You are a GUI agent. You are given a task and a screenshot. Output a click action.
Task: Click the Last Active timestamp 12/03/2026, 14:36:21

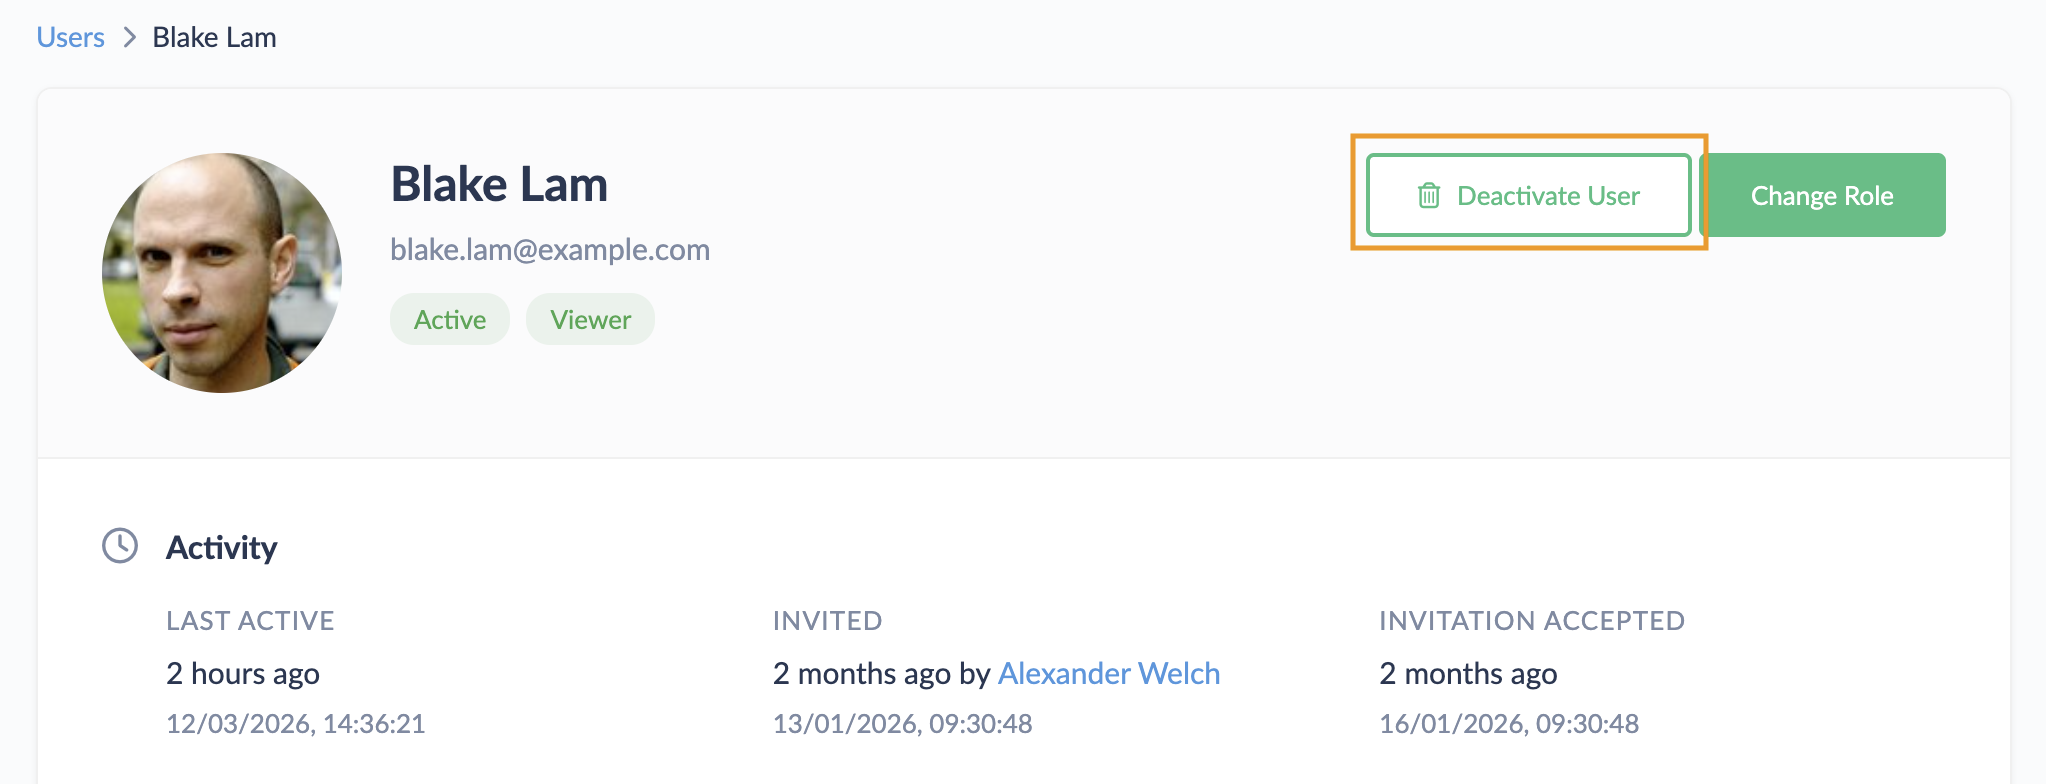click(x=295, y=724)
